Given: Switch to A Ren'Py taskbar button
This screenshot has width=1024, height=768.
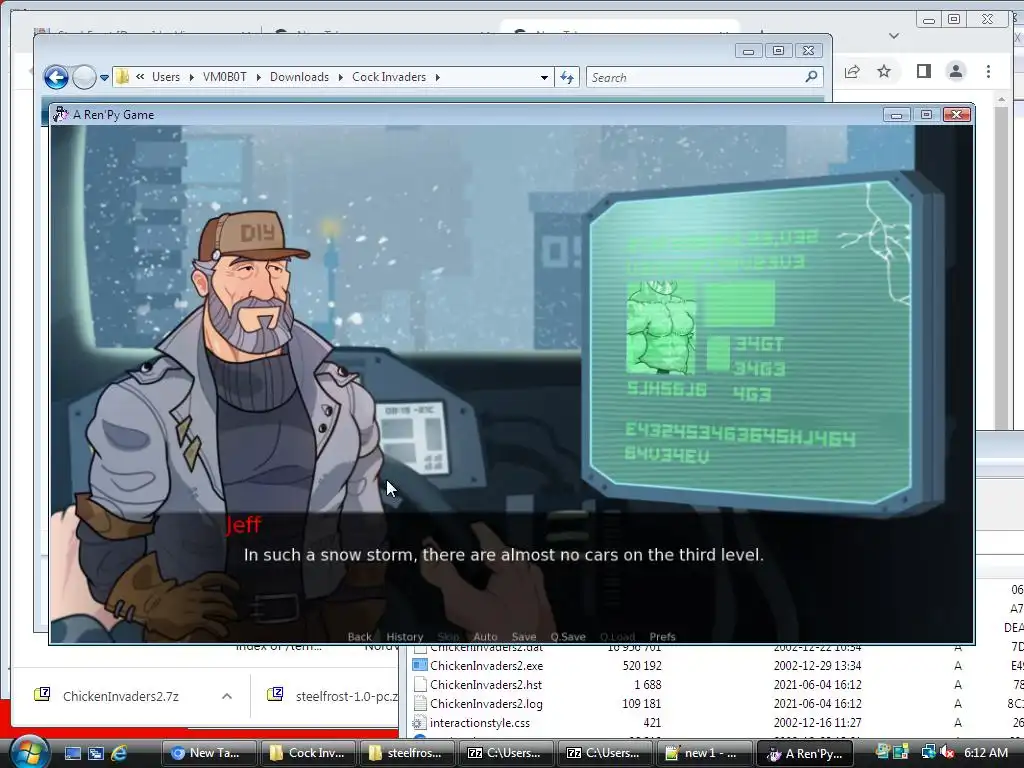Looking at the screenshot, I should [804, 753].
